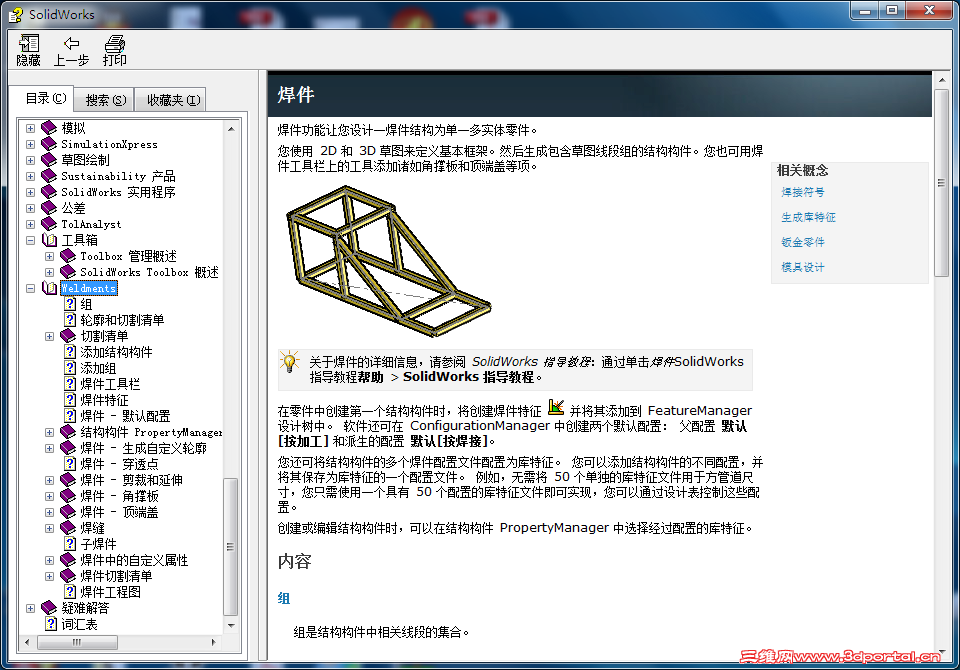
Task: Click the content pane vertical scrollbar thumb
Action: [x=941, y=183]
